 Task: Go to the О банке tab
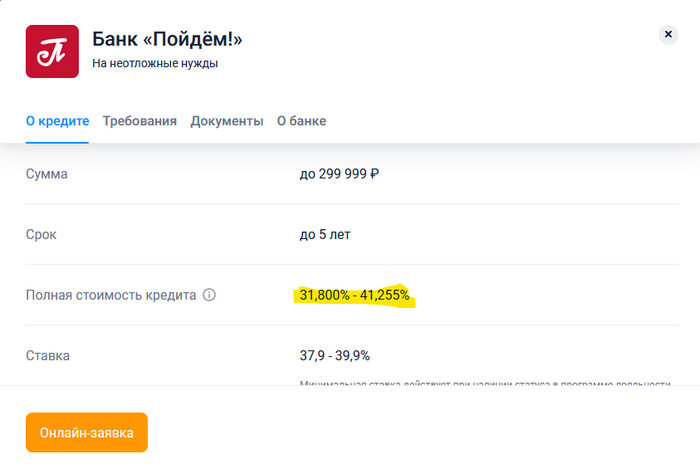click(x=301, y=121)
